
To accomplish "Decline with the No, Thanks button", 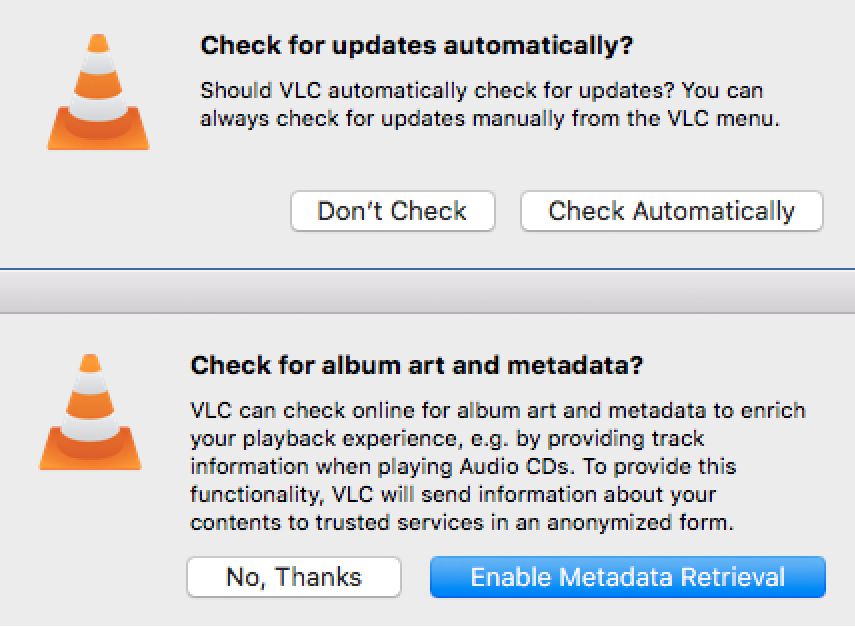I will point(294,577).
